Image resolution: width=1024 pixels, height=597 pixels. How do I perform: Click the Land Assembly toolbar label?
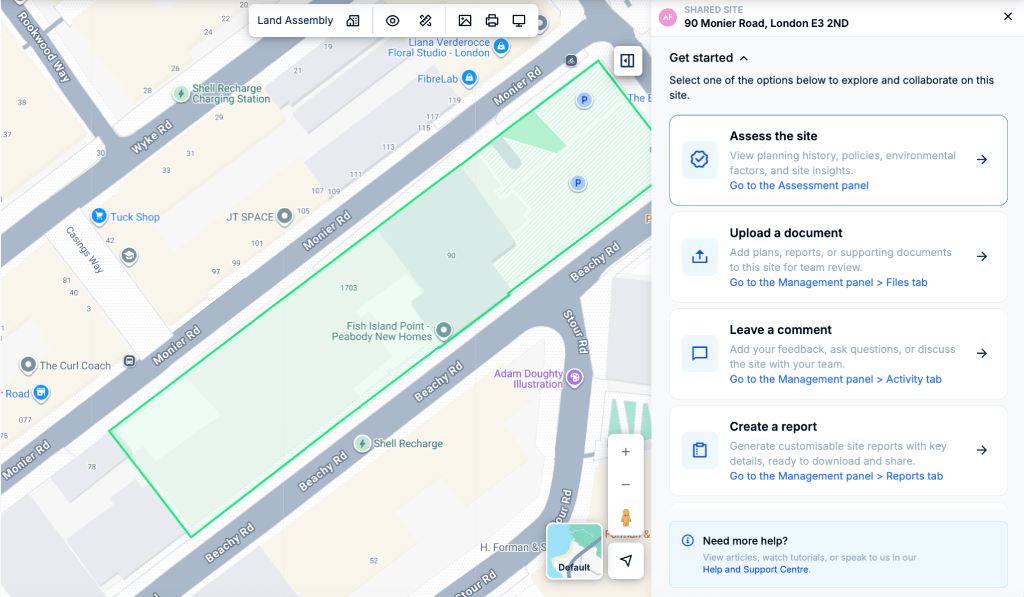(295, 21)
